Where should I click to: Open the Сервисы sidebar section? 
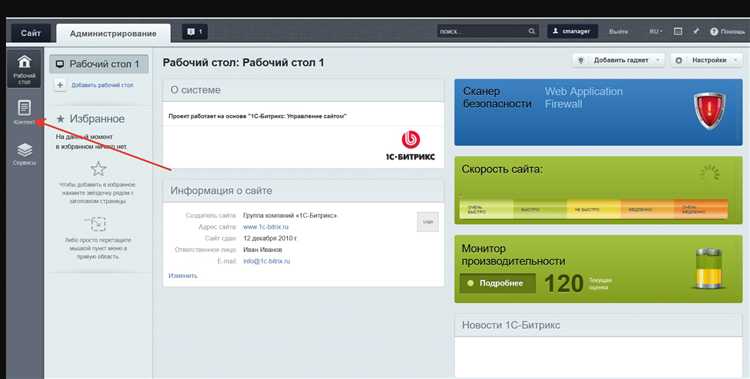(24, 154)
